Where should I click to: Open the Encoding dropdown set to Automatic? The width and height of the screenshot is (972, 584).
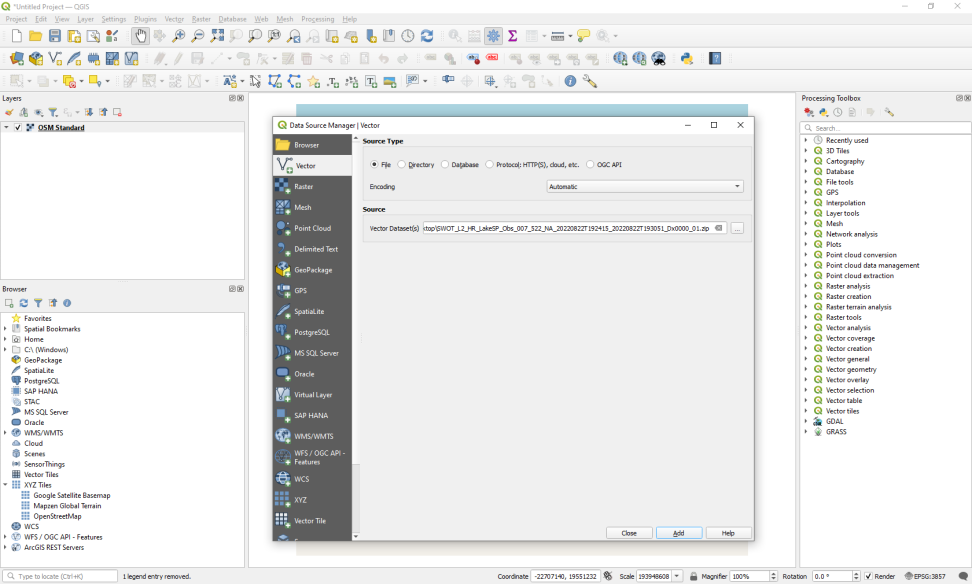click(645, 186)
